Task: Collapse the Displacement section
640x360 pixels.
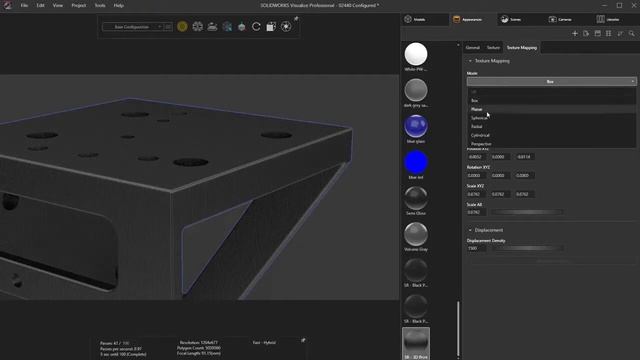Action: (x=470, y=230)
